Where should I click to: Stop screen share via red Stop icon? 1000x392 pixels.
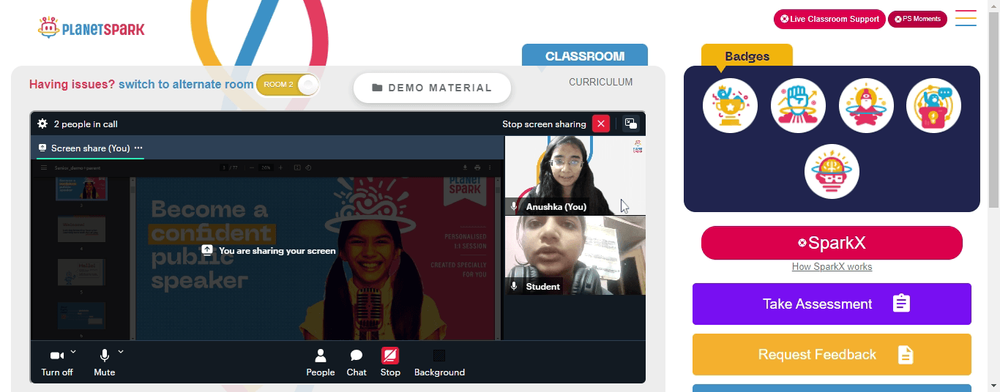(x=390, y=356)
